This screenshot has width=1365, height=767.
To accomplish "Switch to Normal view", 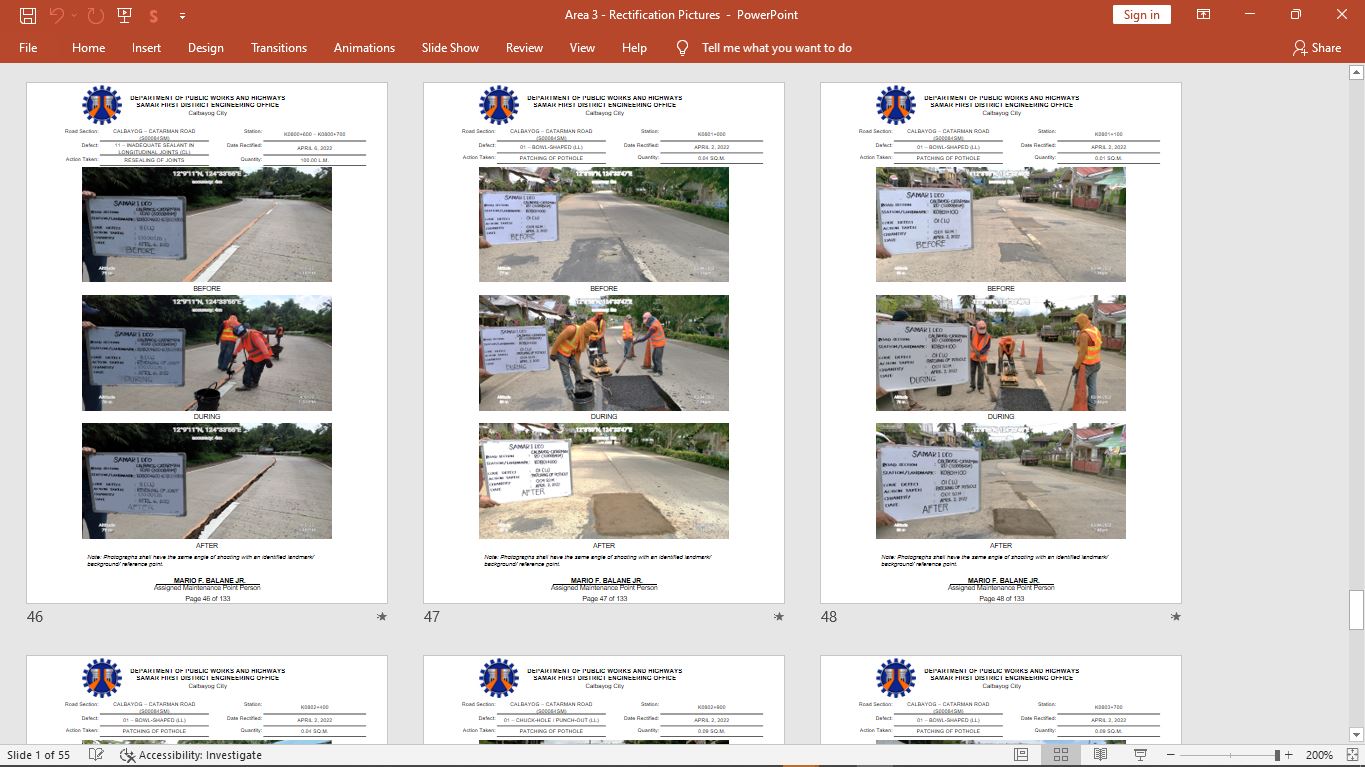I will [x=1021, y=755].
